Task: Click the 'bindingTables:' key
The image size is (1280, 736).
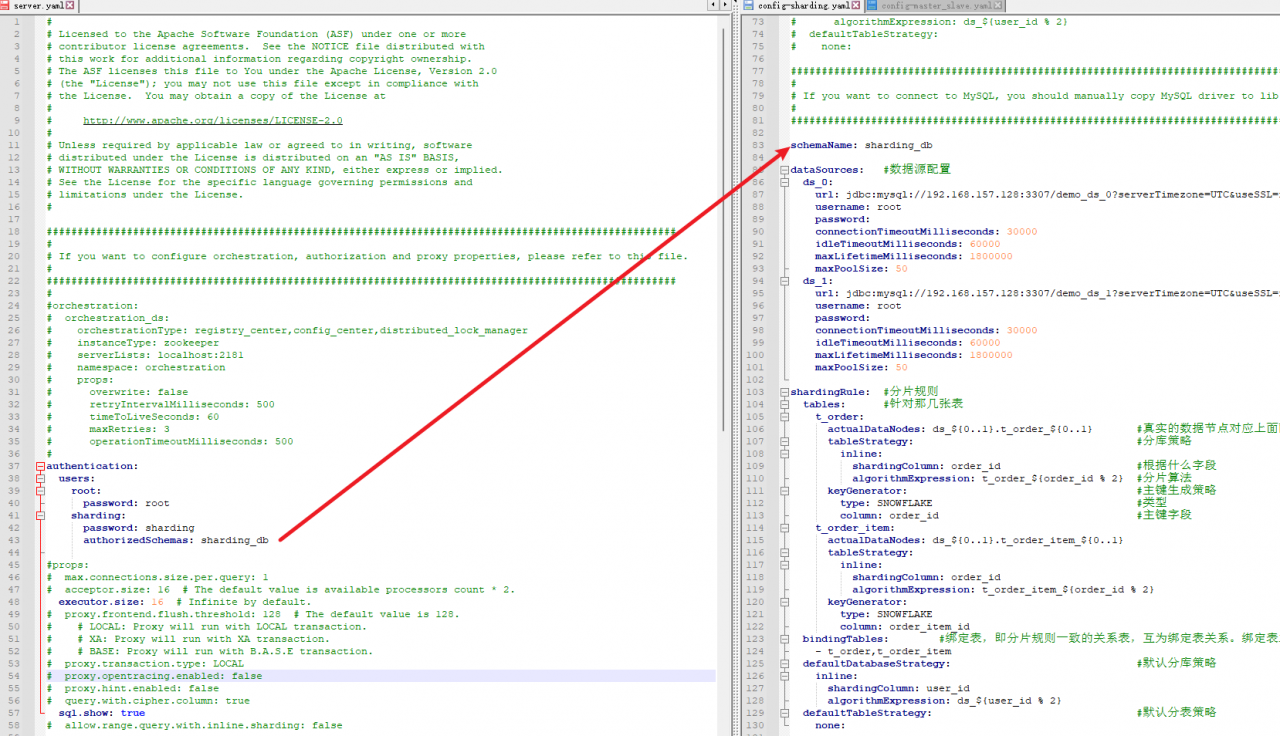Action: pyautogui.click(x=844, y=638)
